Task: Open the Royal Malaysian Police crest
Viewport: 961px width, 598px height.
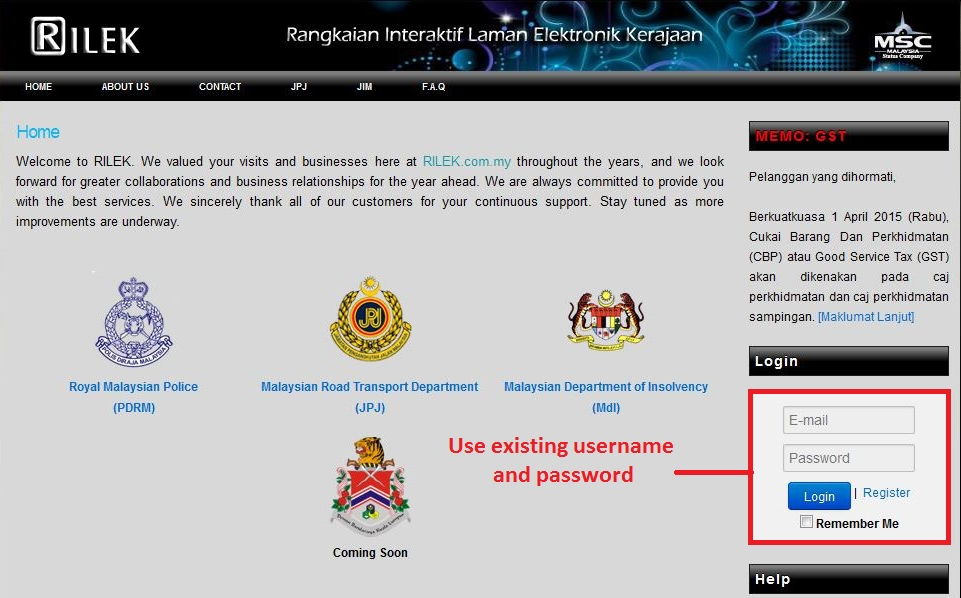Action: (134, 322)
